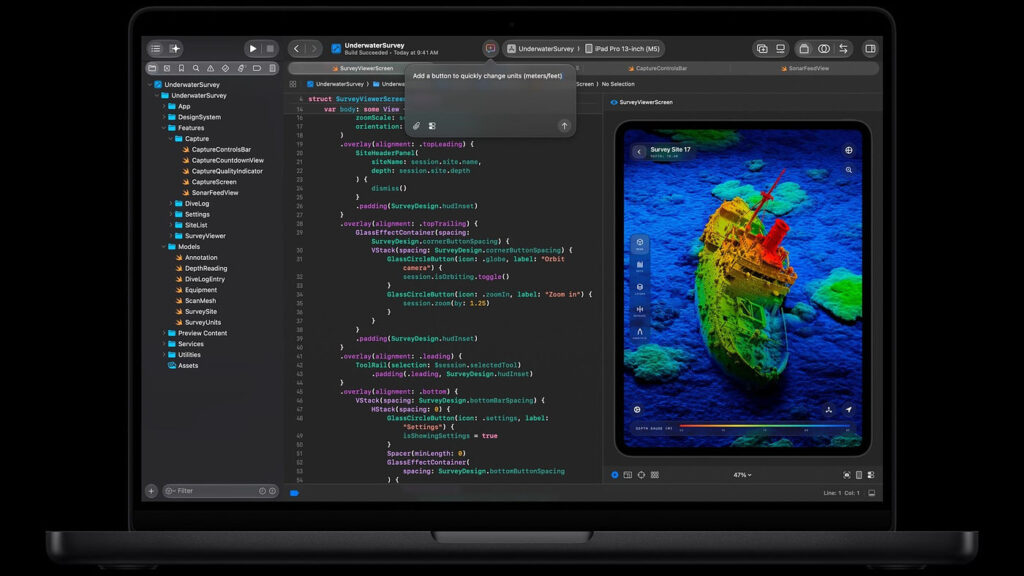
Task: Switch to selectable preview mode
Action: click(628, 475)
